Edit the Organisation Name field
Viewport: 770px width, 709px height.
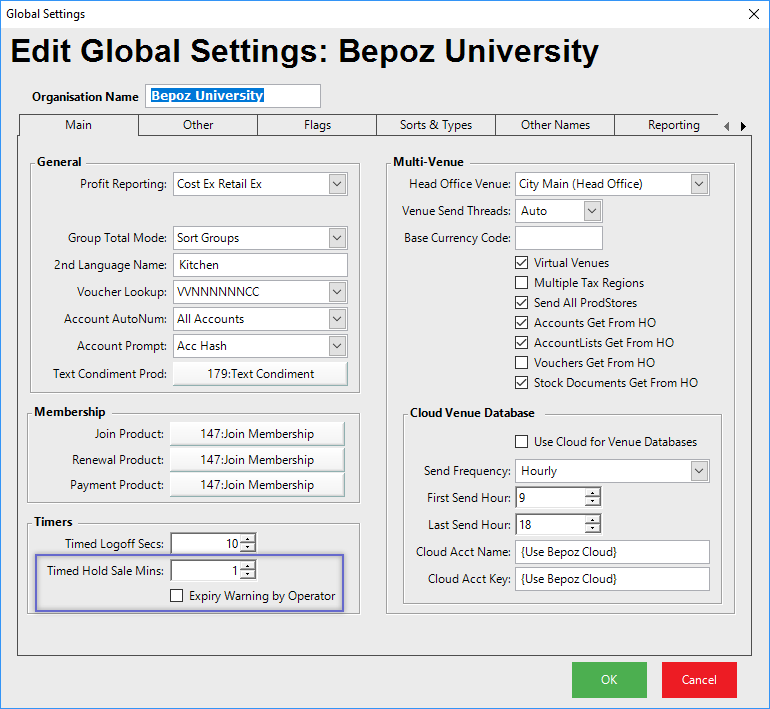click(x=233, y=96)
